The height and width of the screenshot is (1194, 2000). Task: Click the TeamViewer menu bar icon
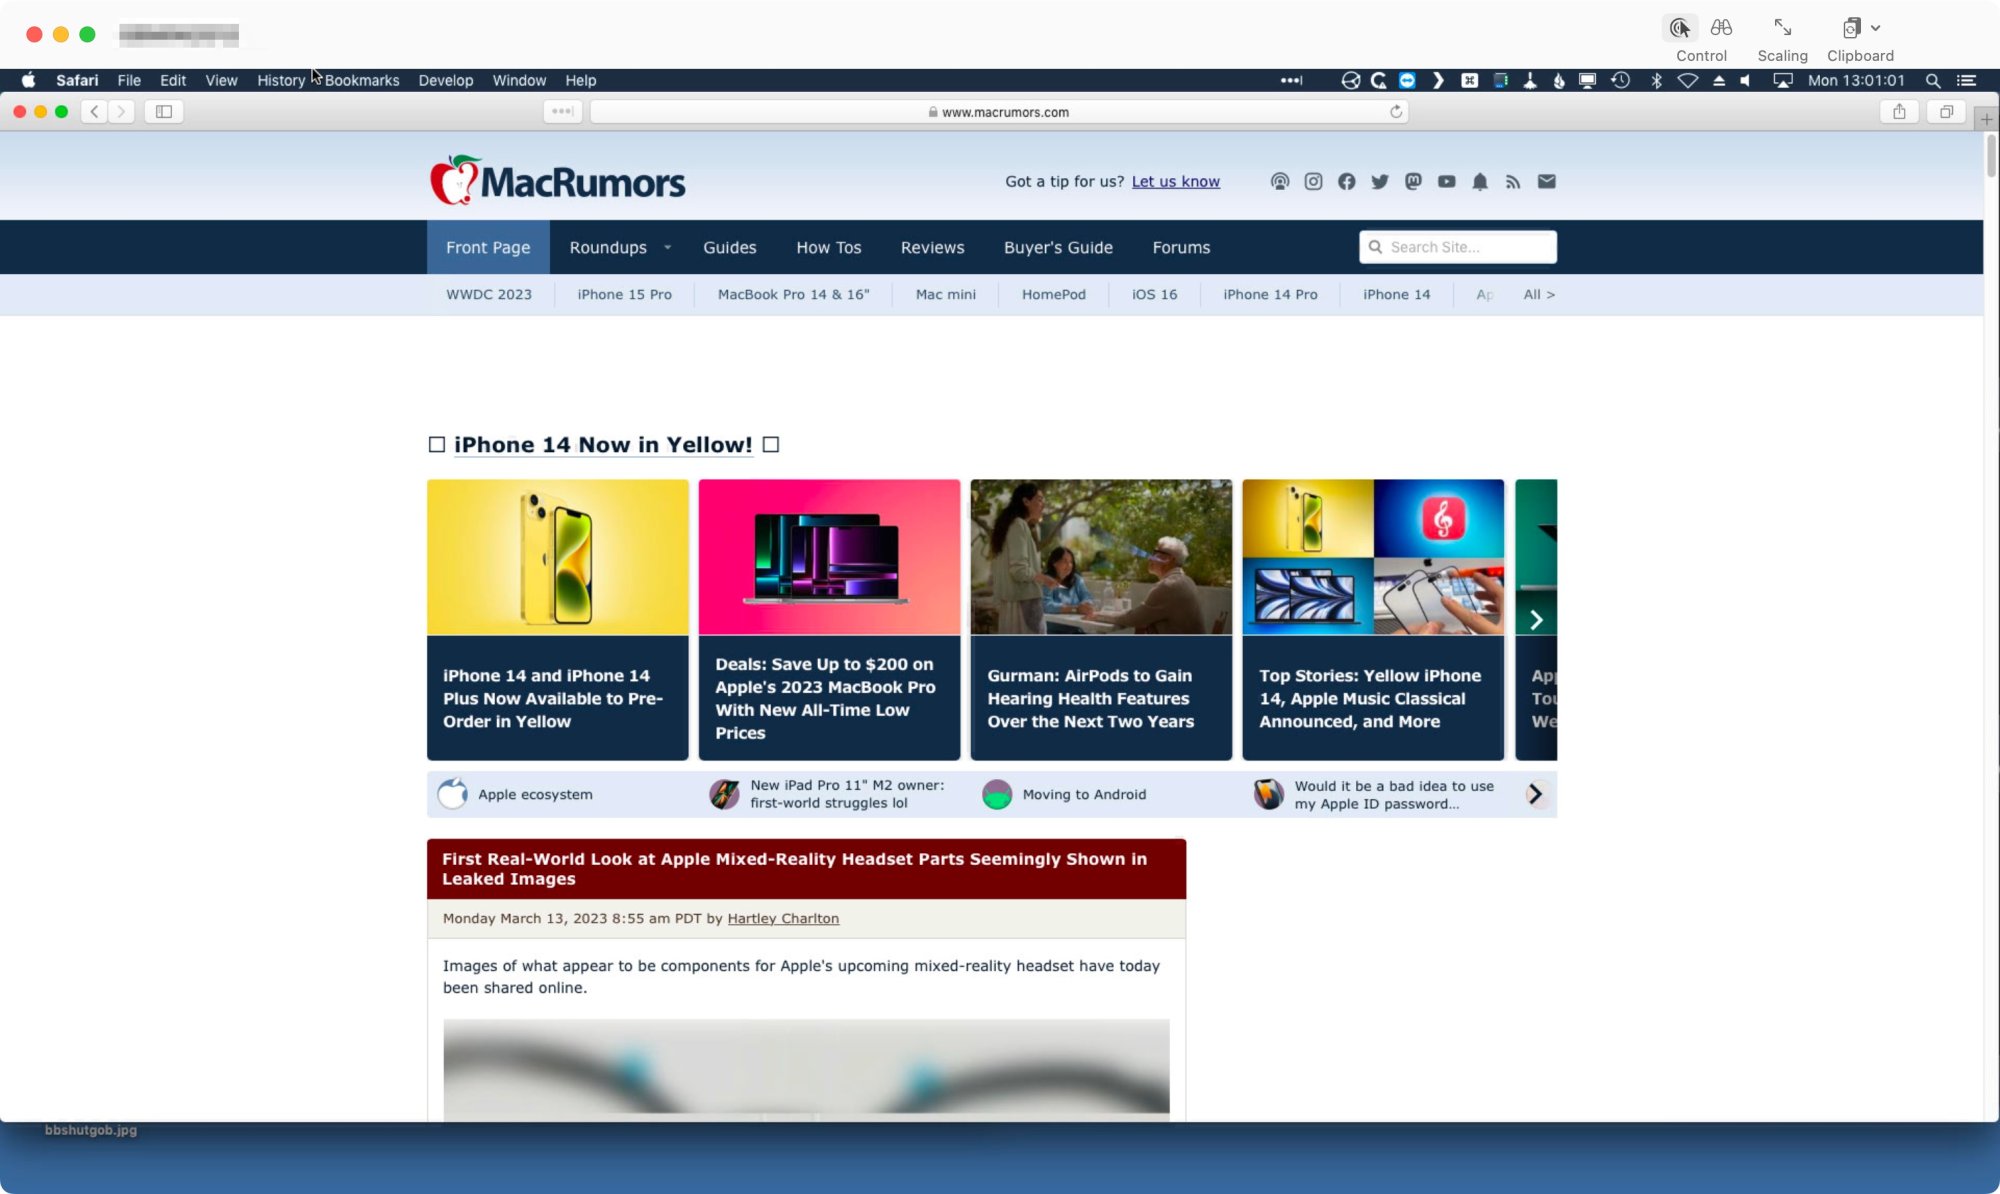(x=1407, y=81)
